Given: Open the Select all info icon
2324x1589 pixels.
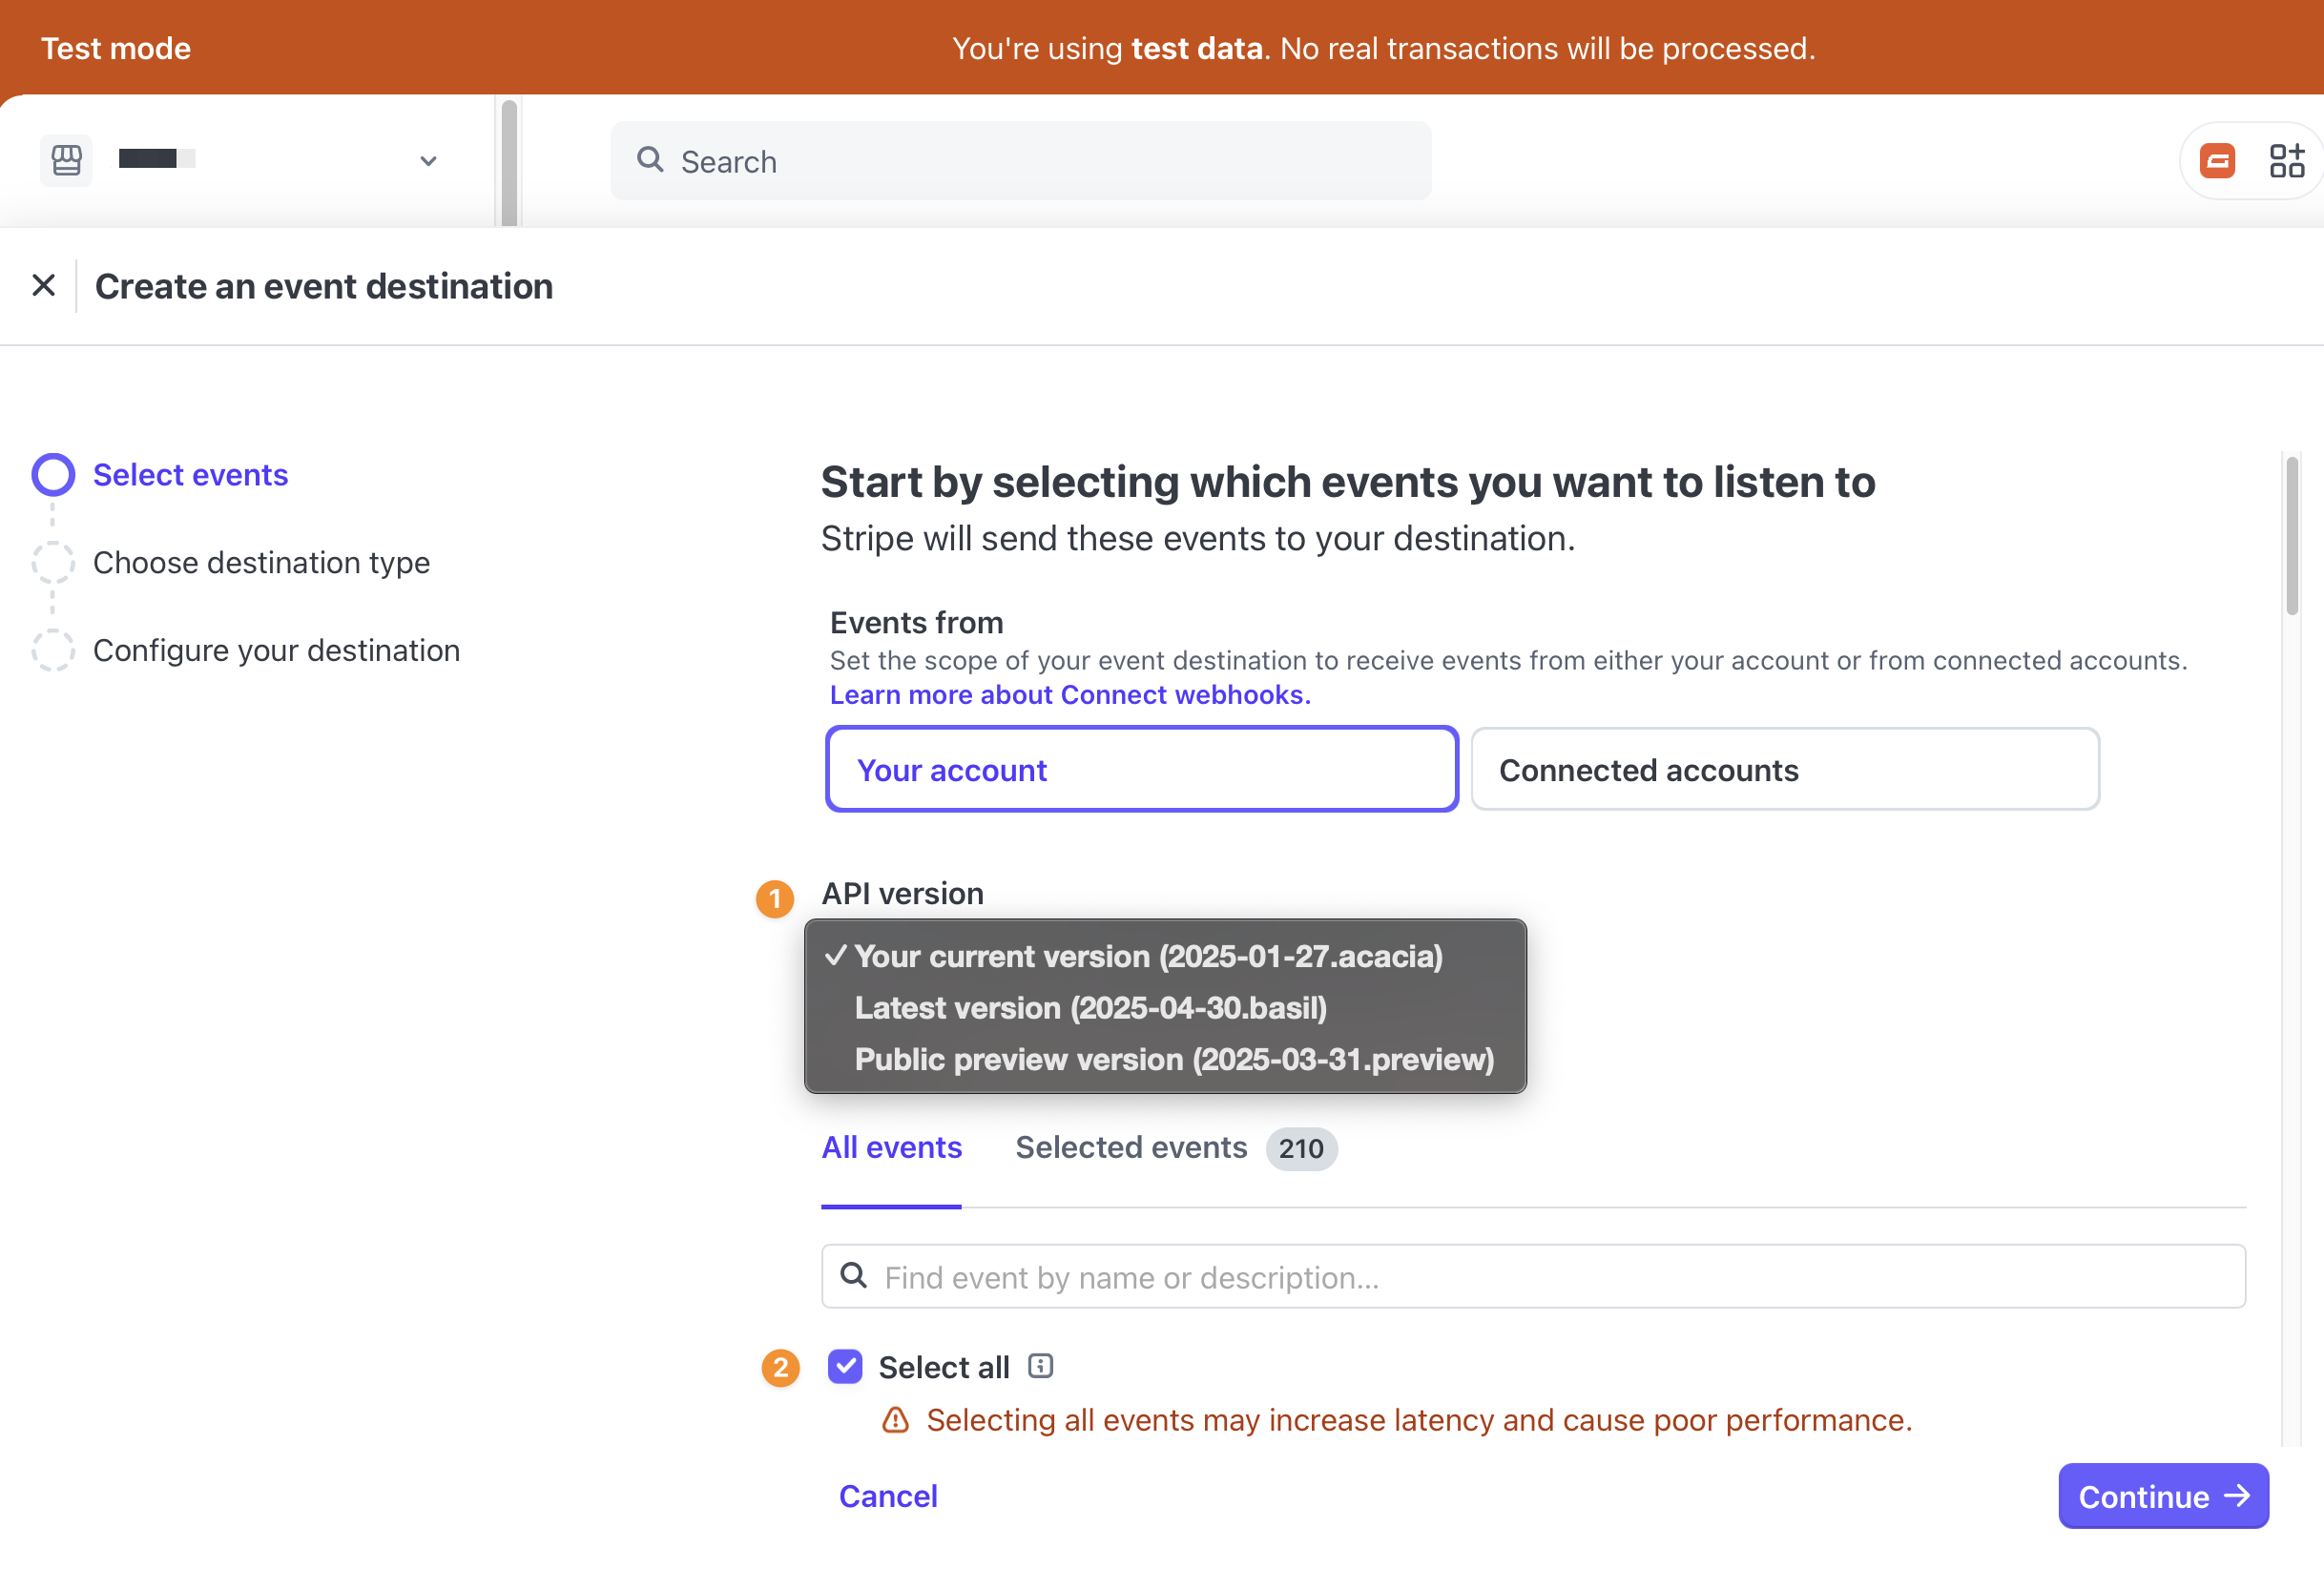Looking at the screenshot, I should coord(1040,1367).
